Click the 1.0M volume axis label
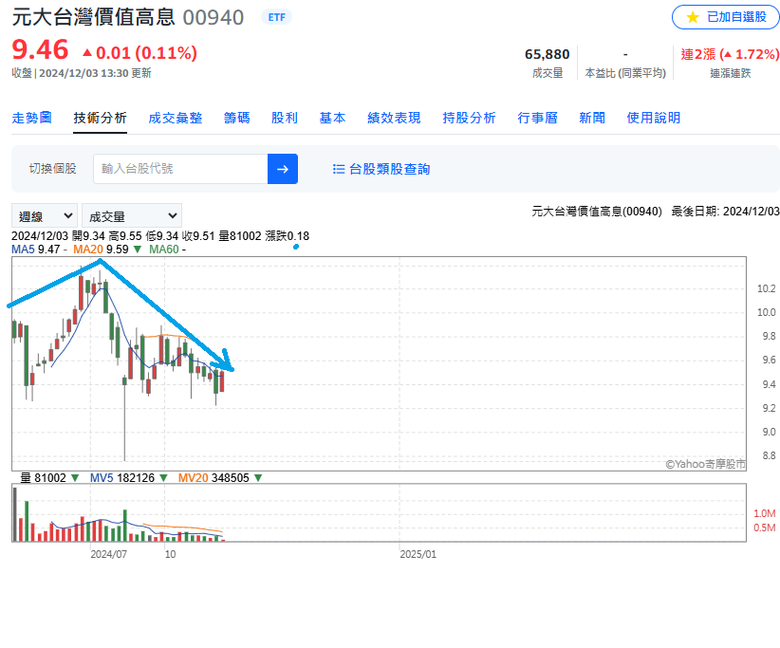 coord(765,513)
